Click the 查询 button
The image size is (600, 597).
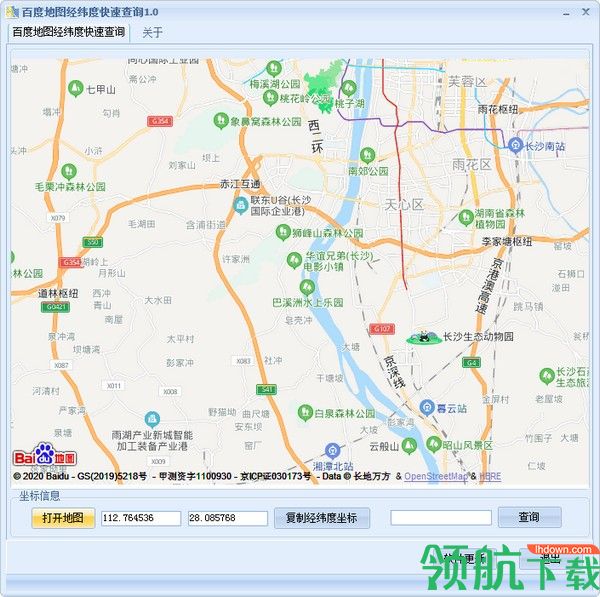coord(530,517)
